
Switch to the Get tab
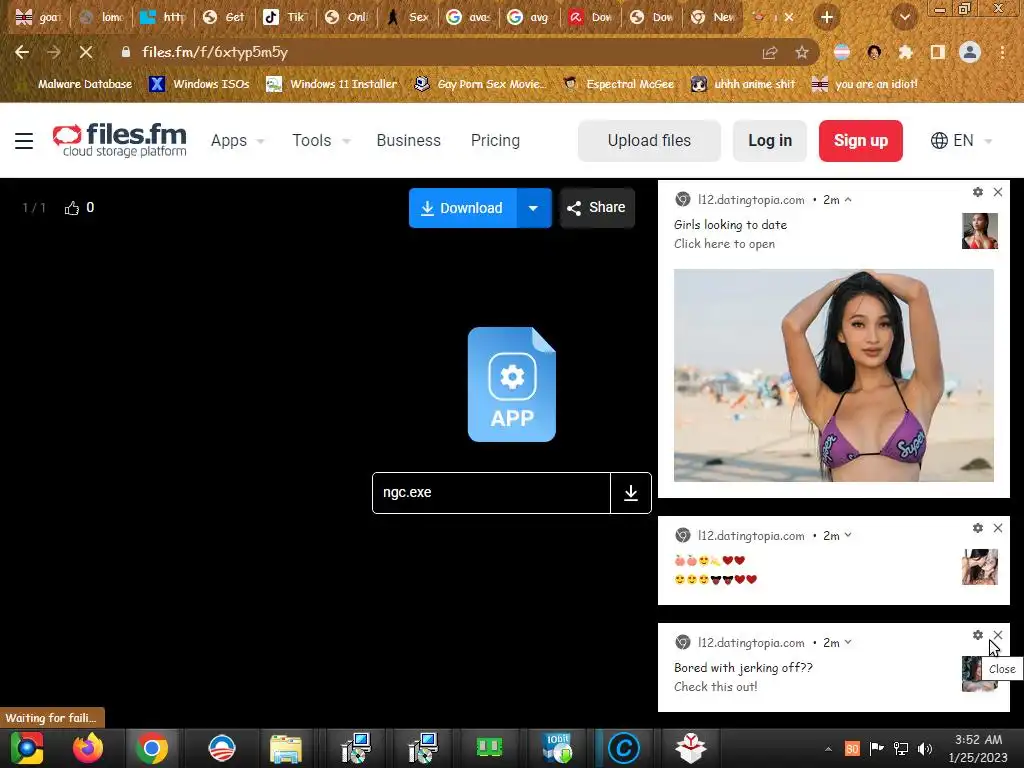pyautogui.click(x=223, y=18)
